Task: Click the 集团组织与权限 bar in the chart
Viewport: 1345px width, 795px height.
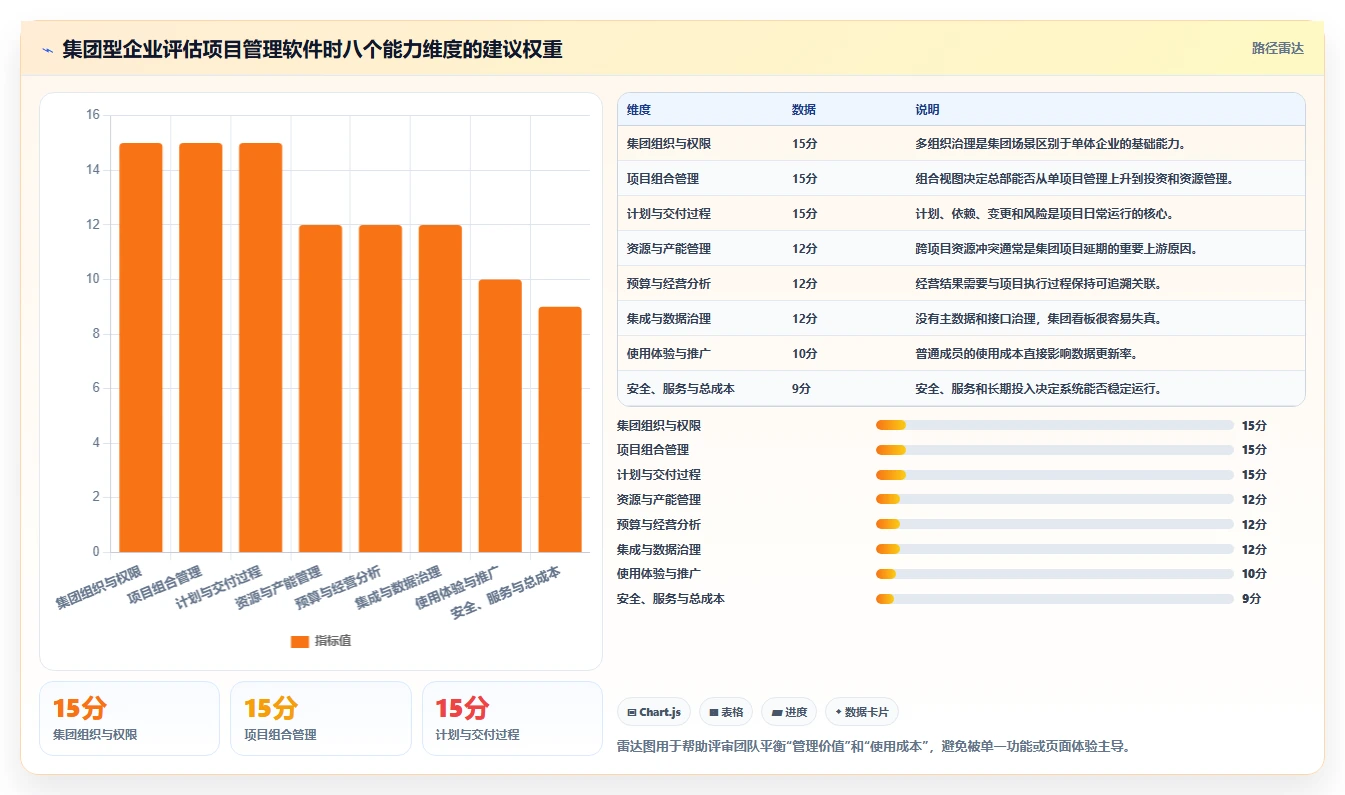Action: coord(141,347)
